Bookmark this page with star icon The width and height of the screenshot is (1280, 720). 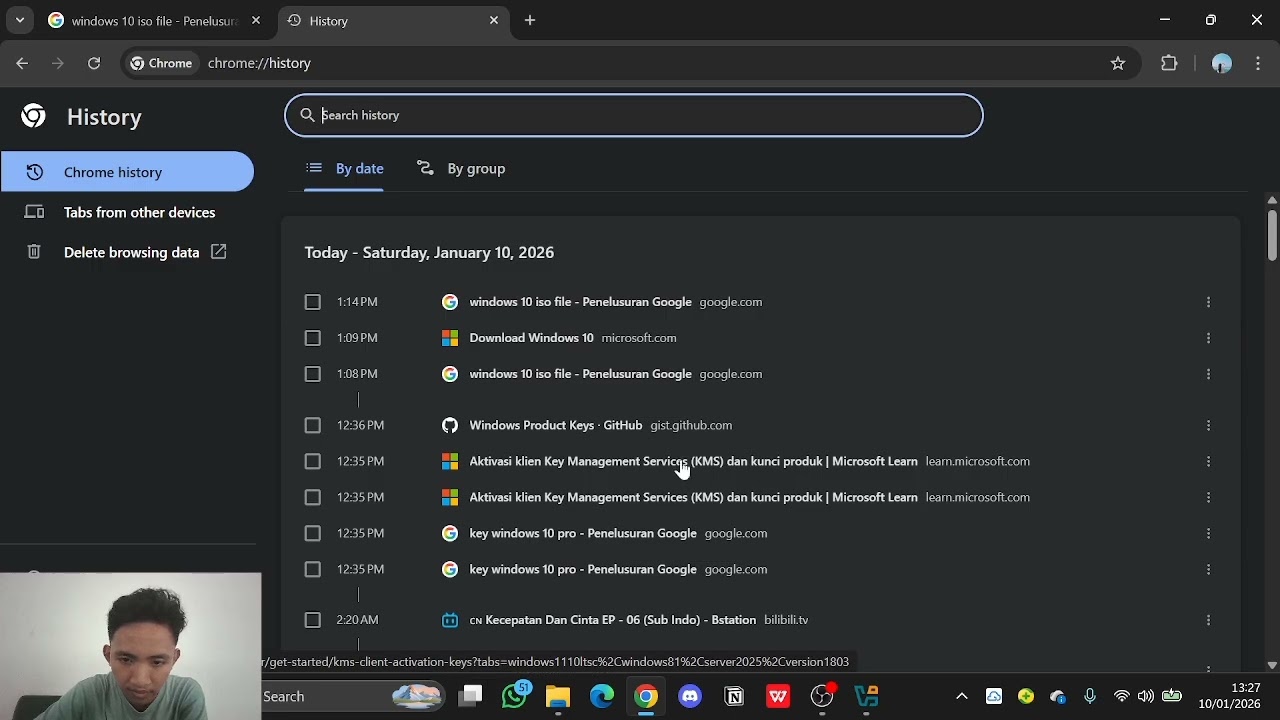1118,63
